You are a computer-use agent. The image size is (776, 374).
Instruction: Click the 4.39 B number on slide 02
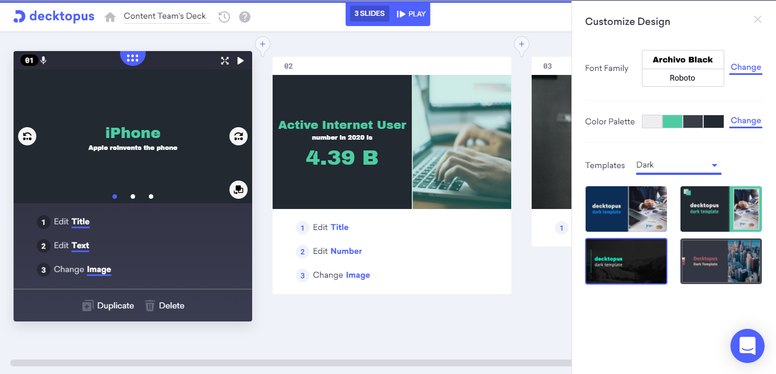pyautogui.click(x=342, y=157)
